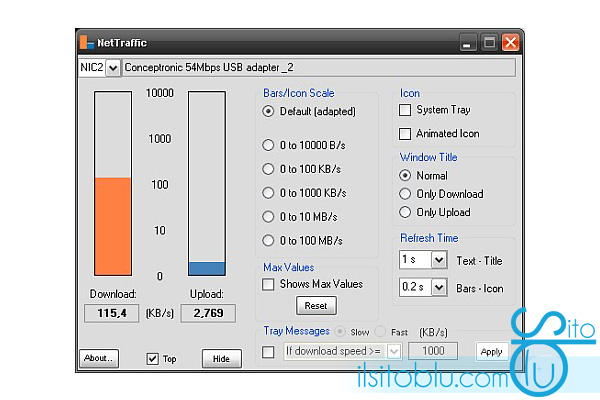
Task: Maximize the NetTraffic window
Action: pyautogui.click(x=489, y=42)
